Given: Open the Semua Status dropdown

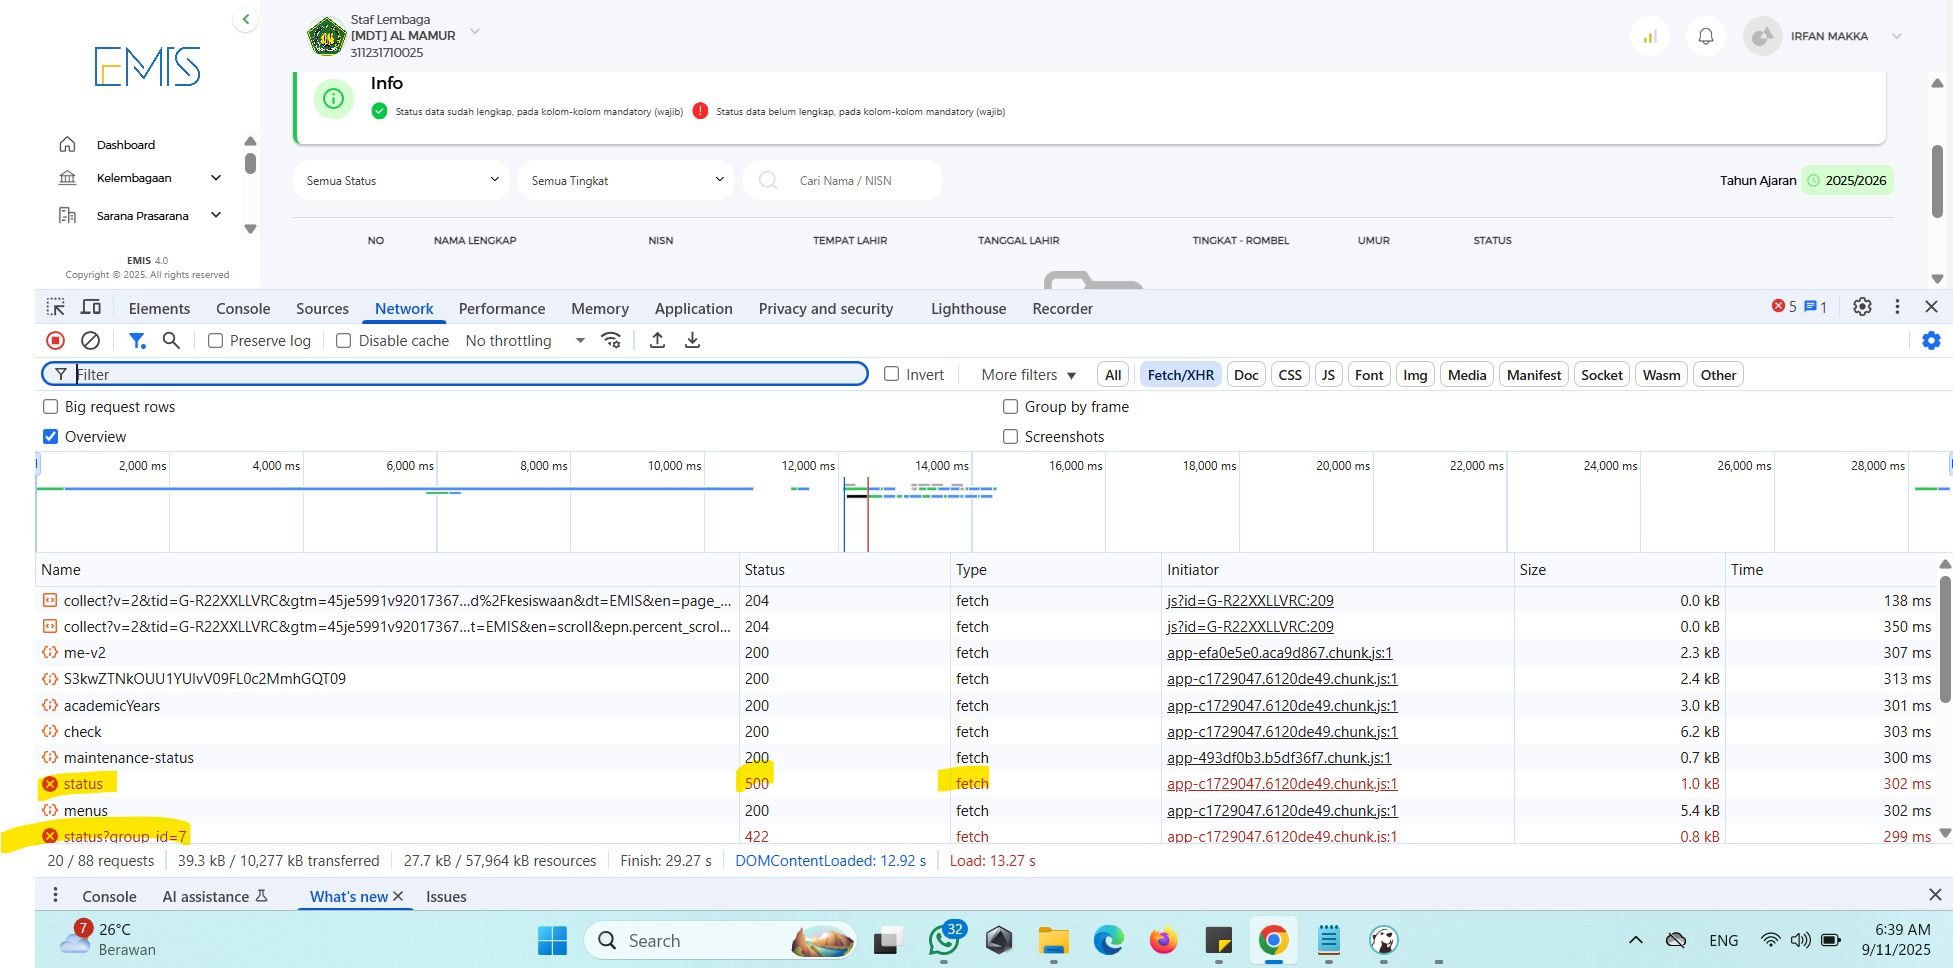Looking at the screenshot, I should 401,180.
